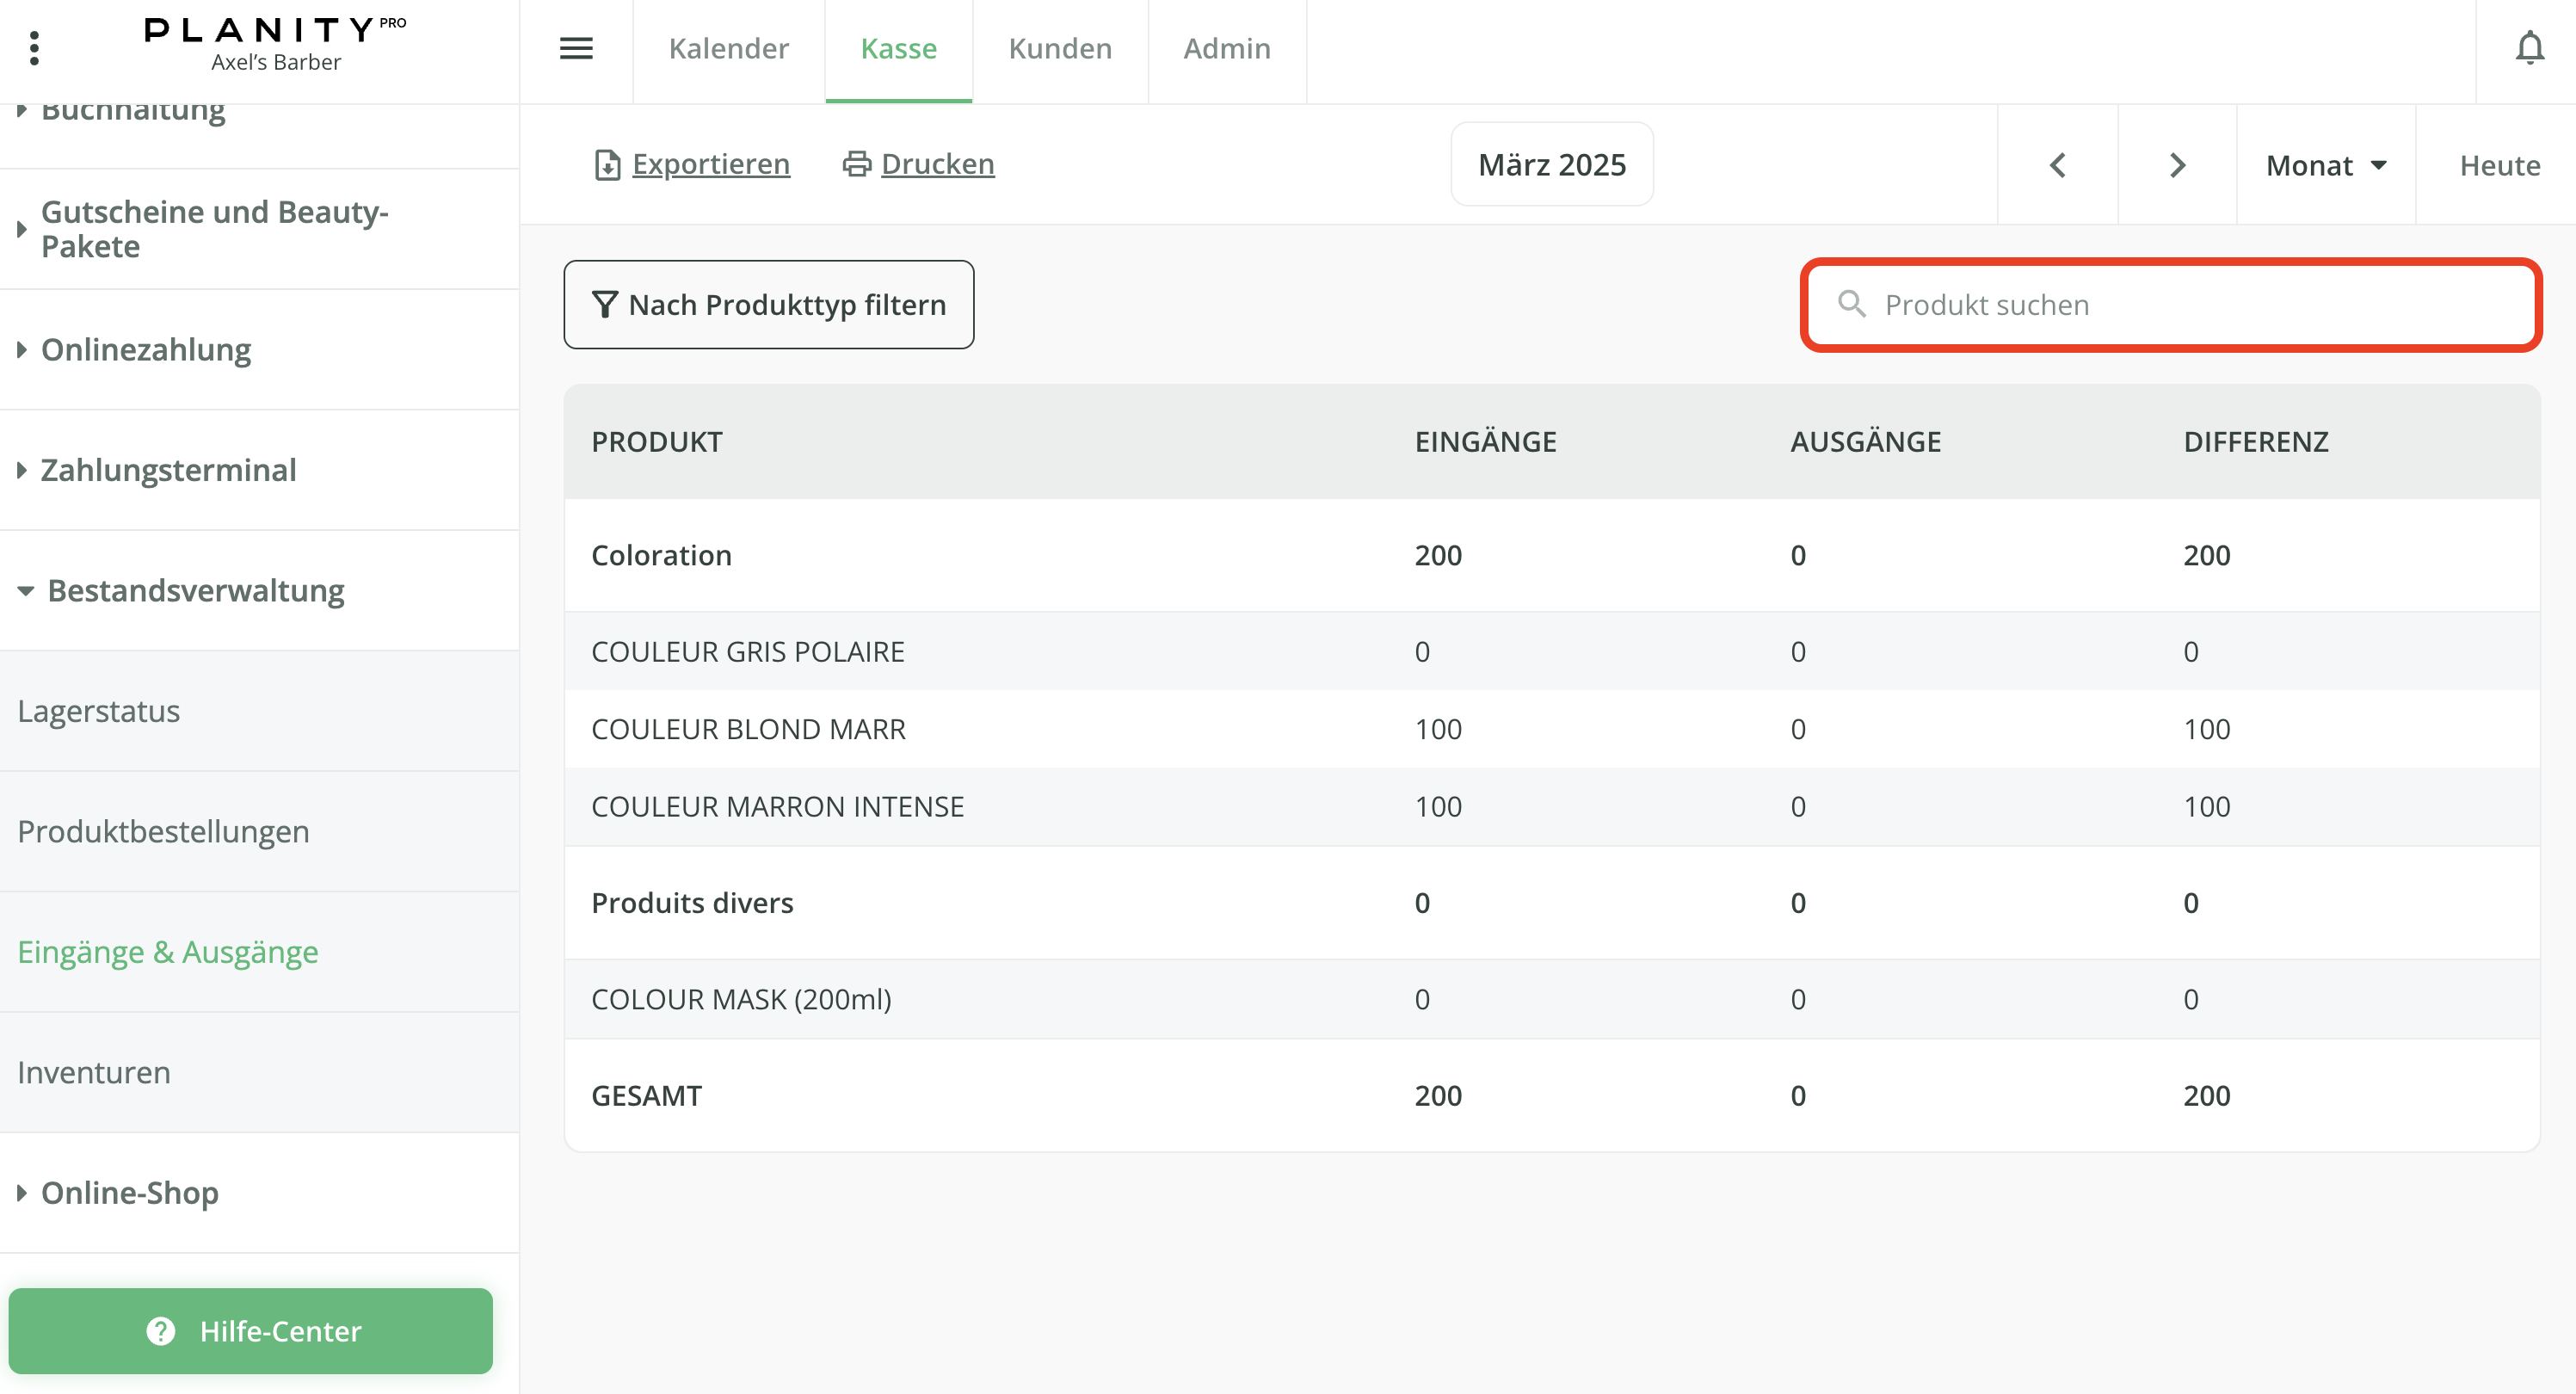Image resolution: width=2576 pixels, height=1394 pixels.
Task: Switch to the Kunden tab
Action: (x=1060, y=48)
